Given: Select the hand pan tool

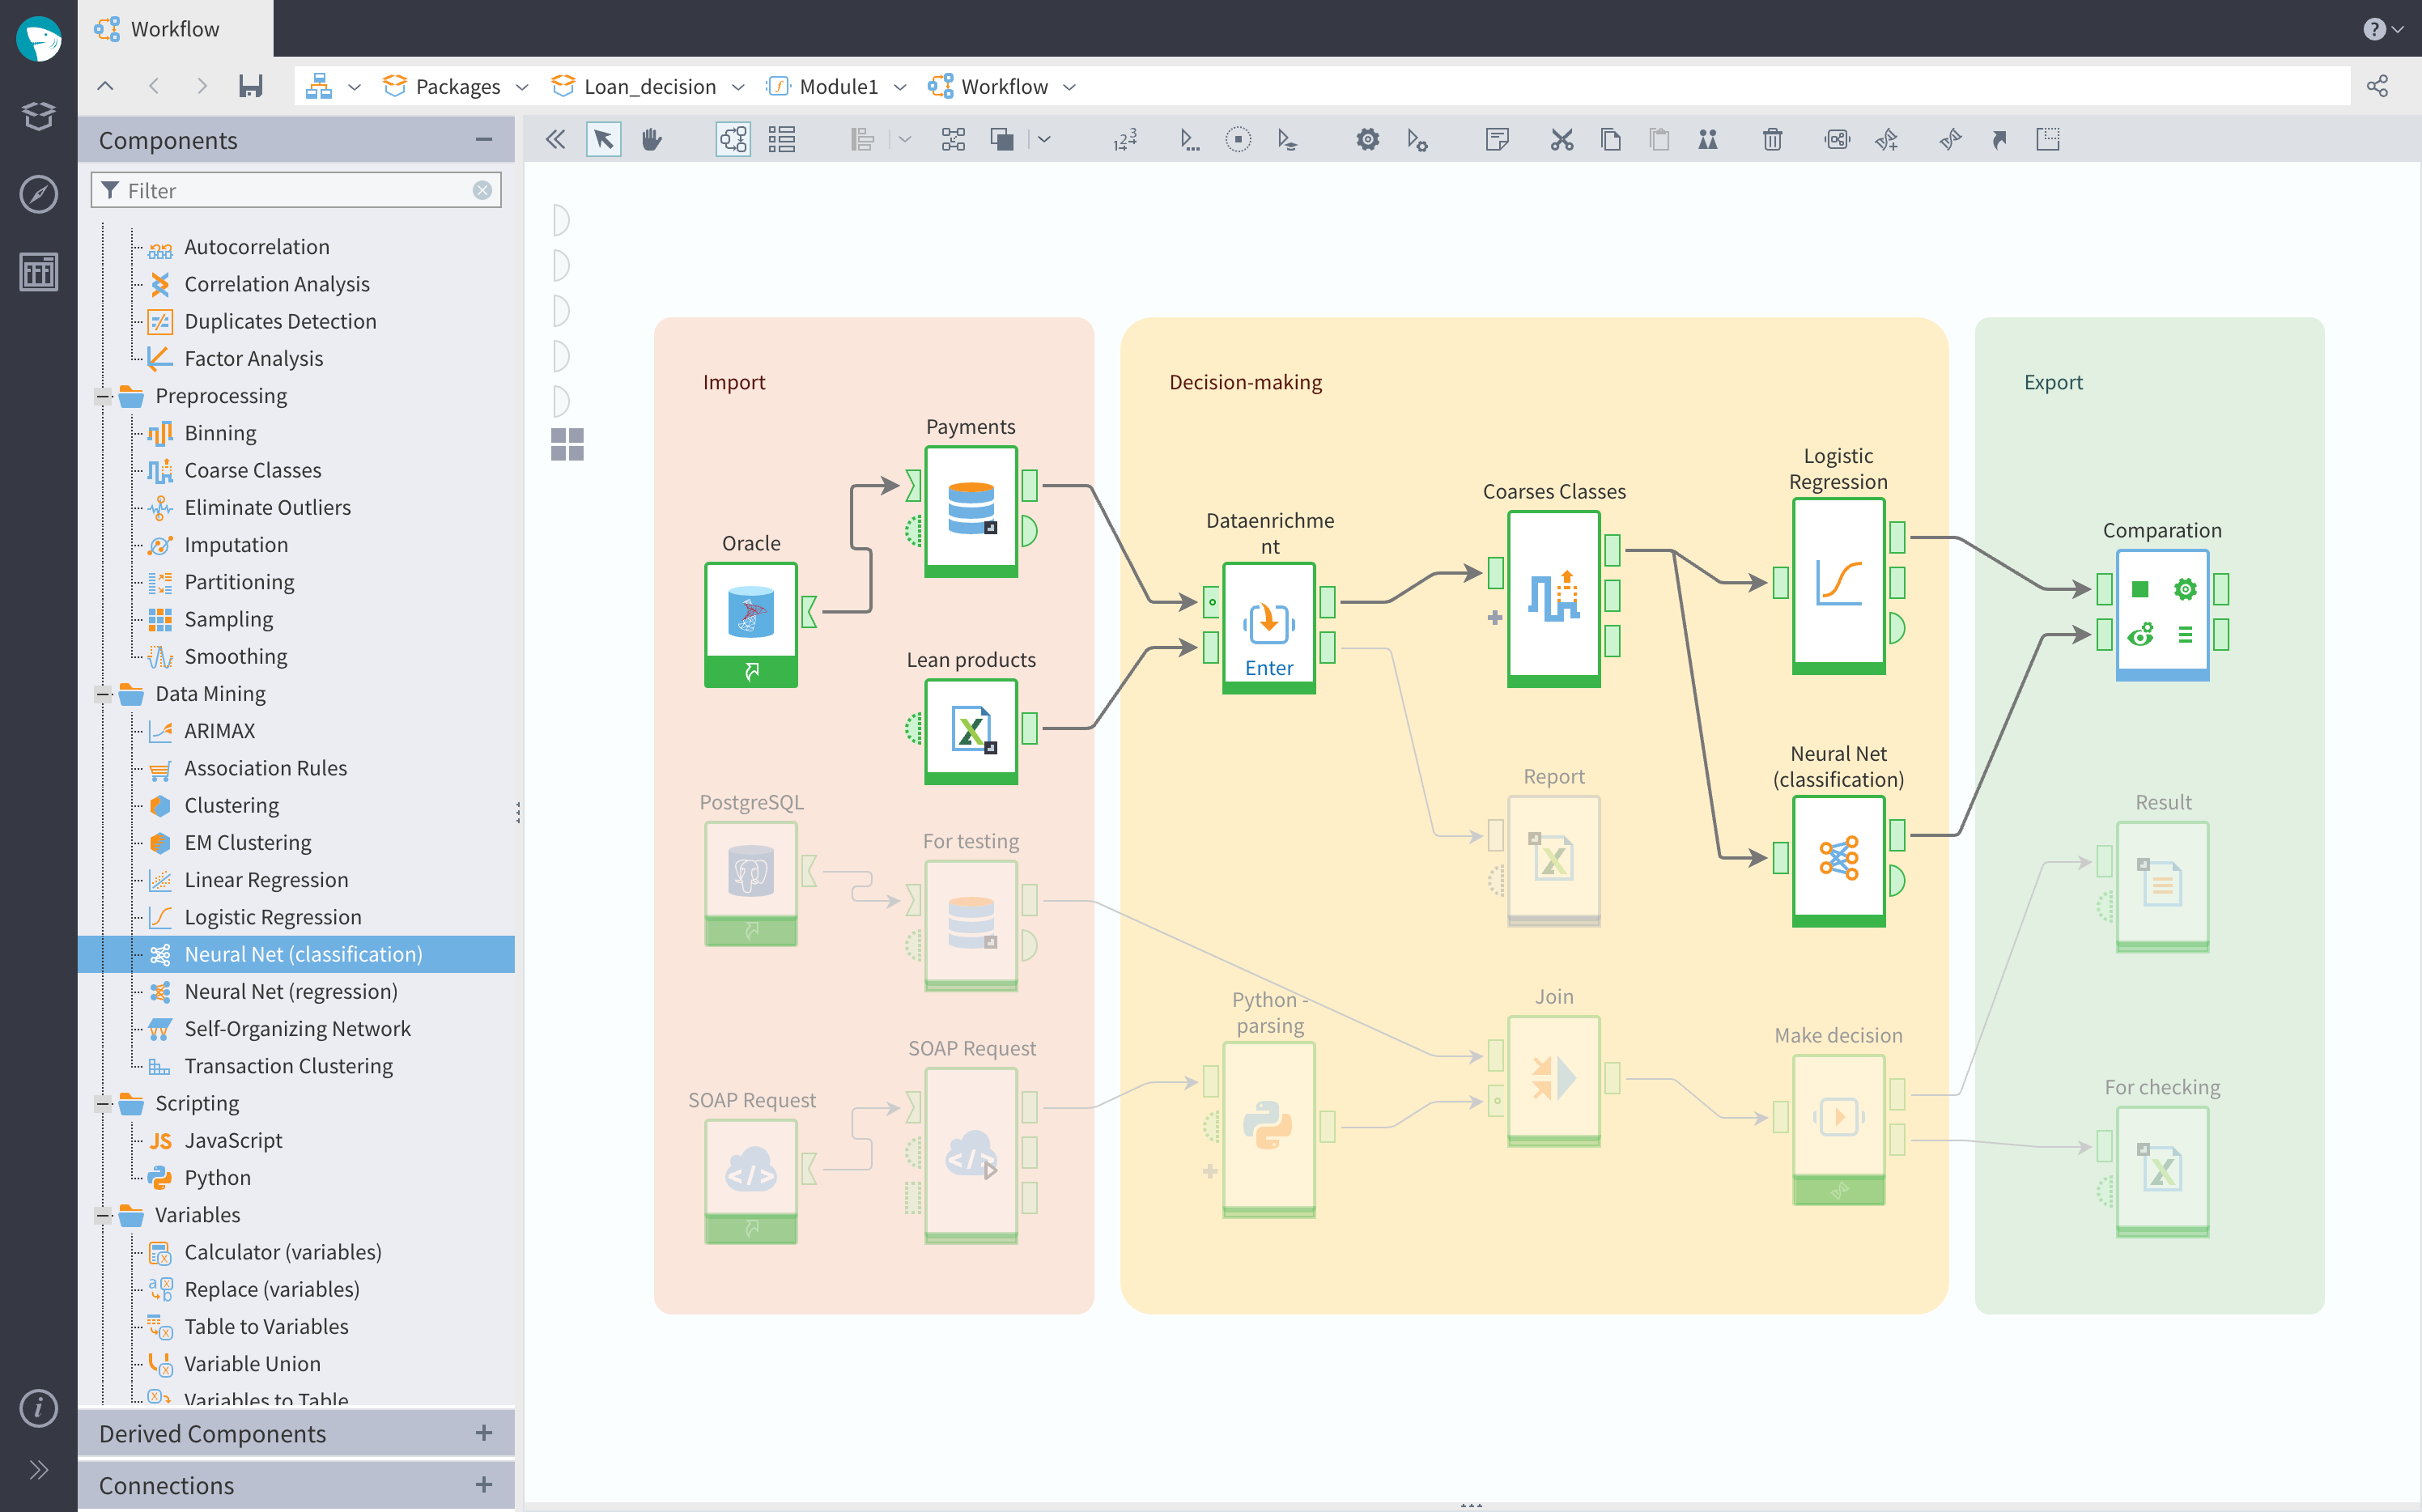Looking at the screenshot, I should 652,139.
